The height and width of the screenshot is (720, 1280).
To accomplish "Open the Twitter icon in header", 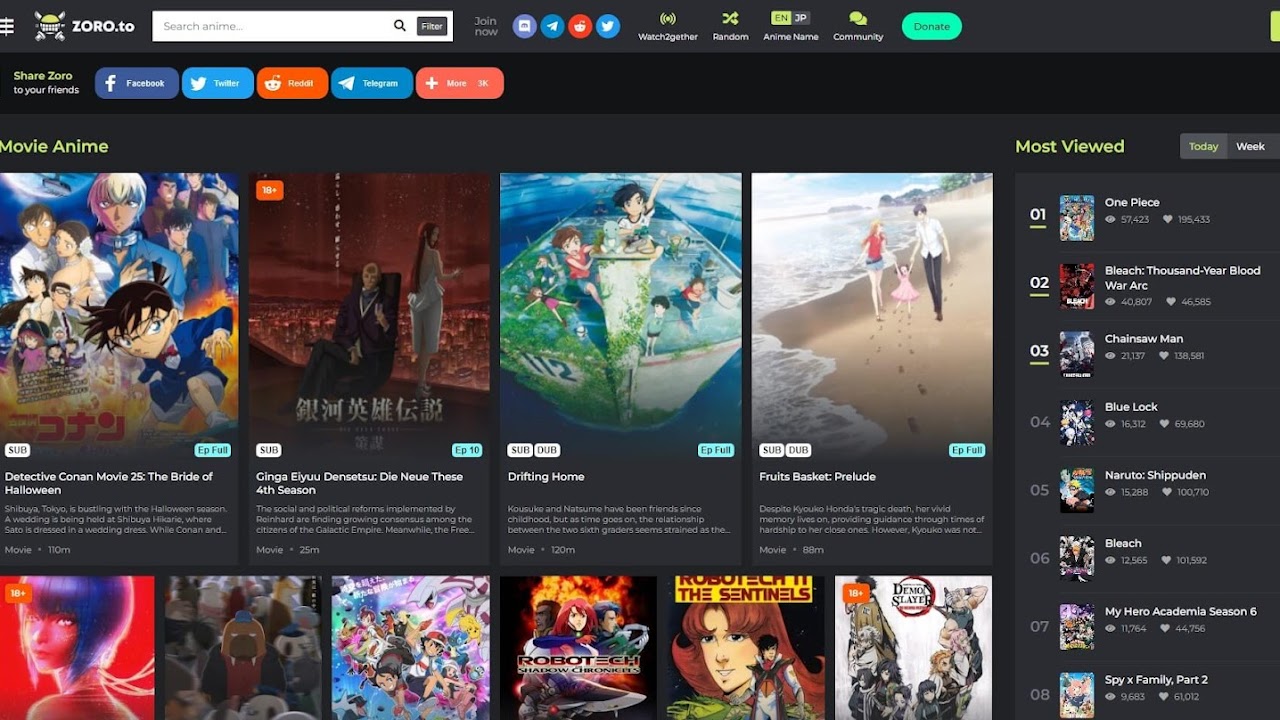I will [x=608, y=26].
